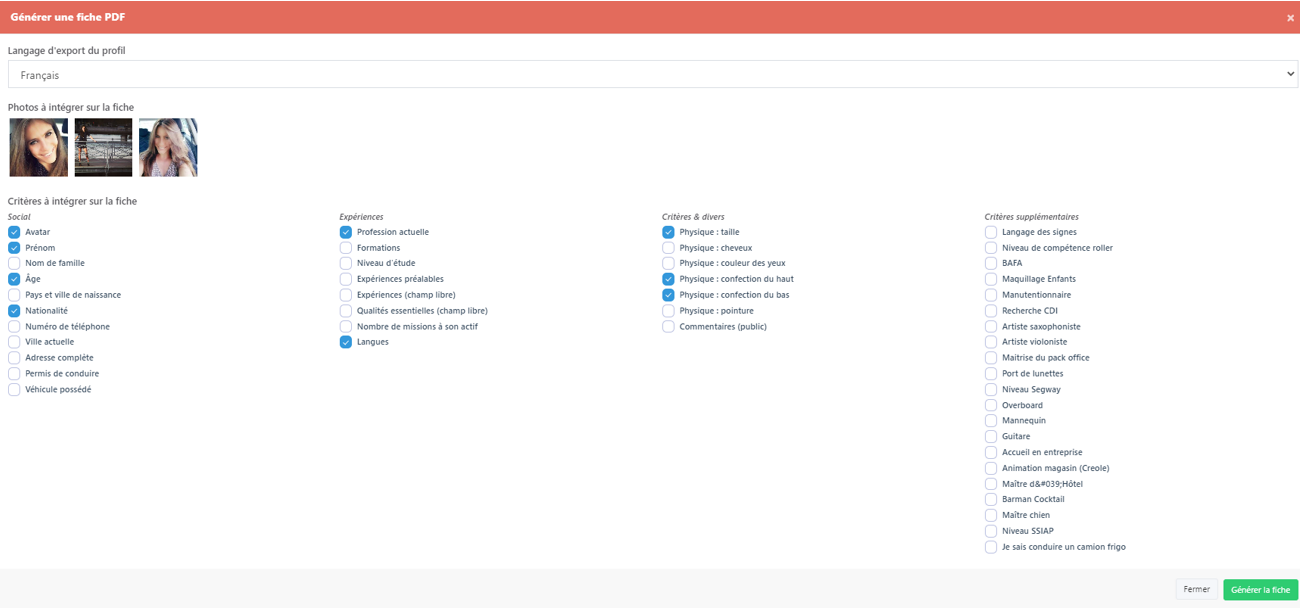Enable the Nom de famille checkbox
The image size is (1300, 613).
(x=14, y=264)
